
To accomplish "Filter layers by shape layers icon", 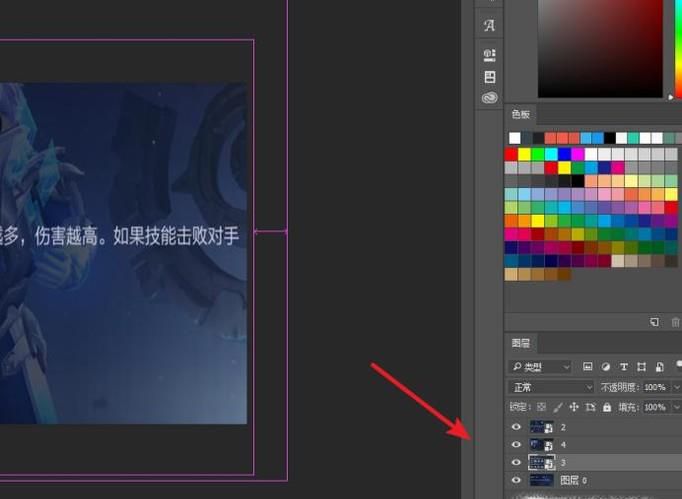I will [x=642, y=367].
